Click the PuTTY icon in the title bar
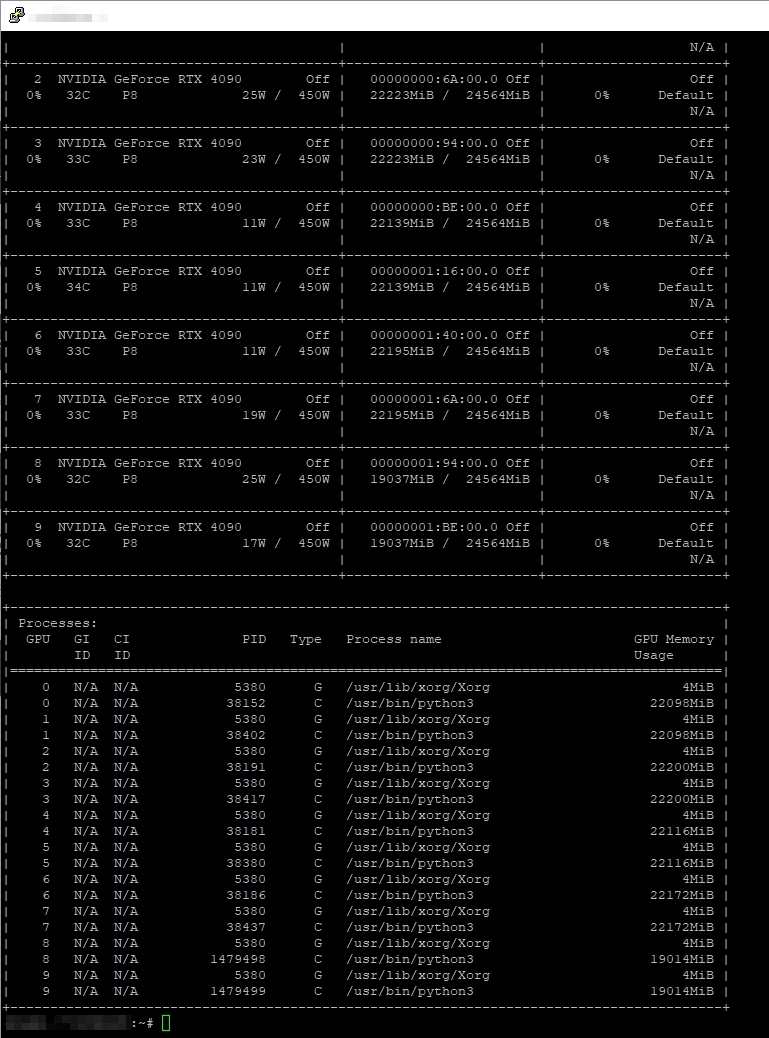 pyautogui.click(x=17, y=15)
